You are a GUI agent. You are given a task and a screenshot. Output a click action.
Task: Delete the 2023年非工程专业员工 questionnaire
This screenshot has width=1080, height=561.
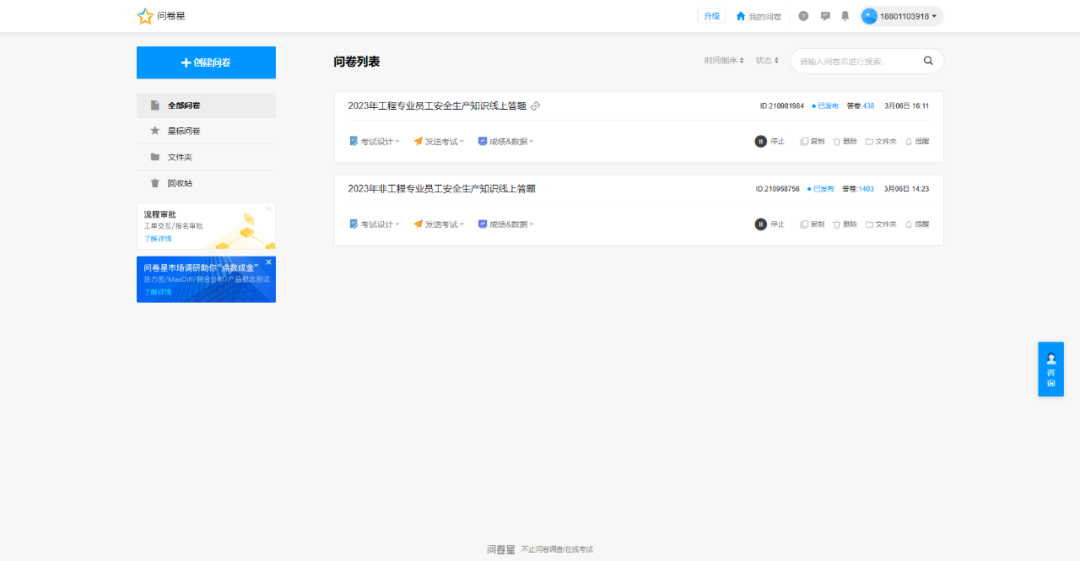845,224
